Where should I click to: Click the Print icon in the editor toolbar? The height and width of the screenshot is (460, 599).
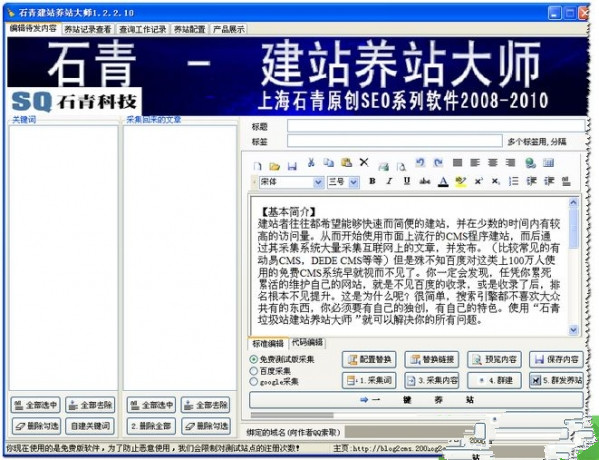(383, 166)
